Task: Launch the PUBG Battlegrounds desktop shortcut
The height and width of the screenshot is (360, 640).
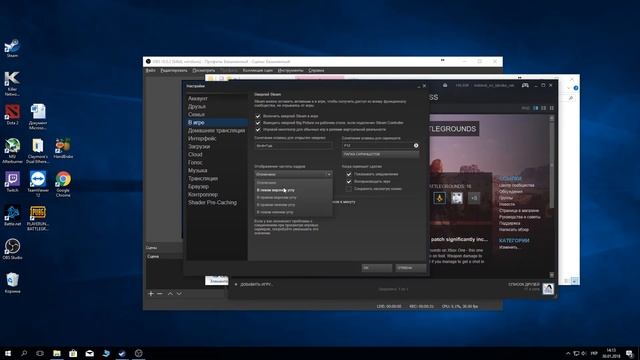Action: pyautogui.click(x=38, y=218)
